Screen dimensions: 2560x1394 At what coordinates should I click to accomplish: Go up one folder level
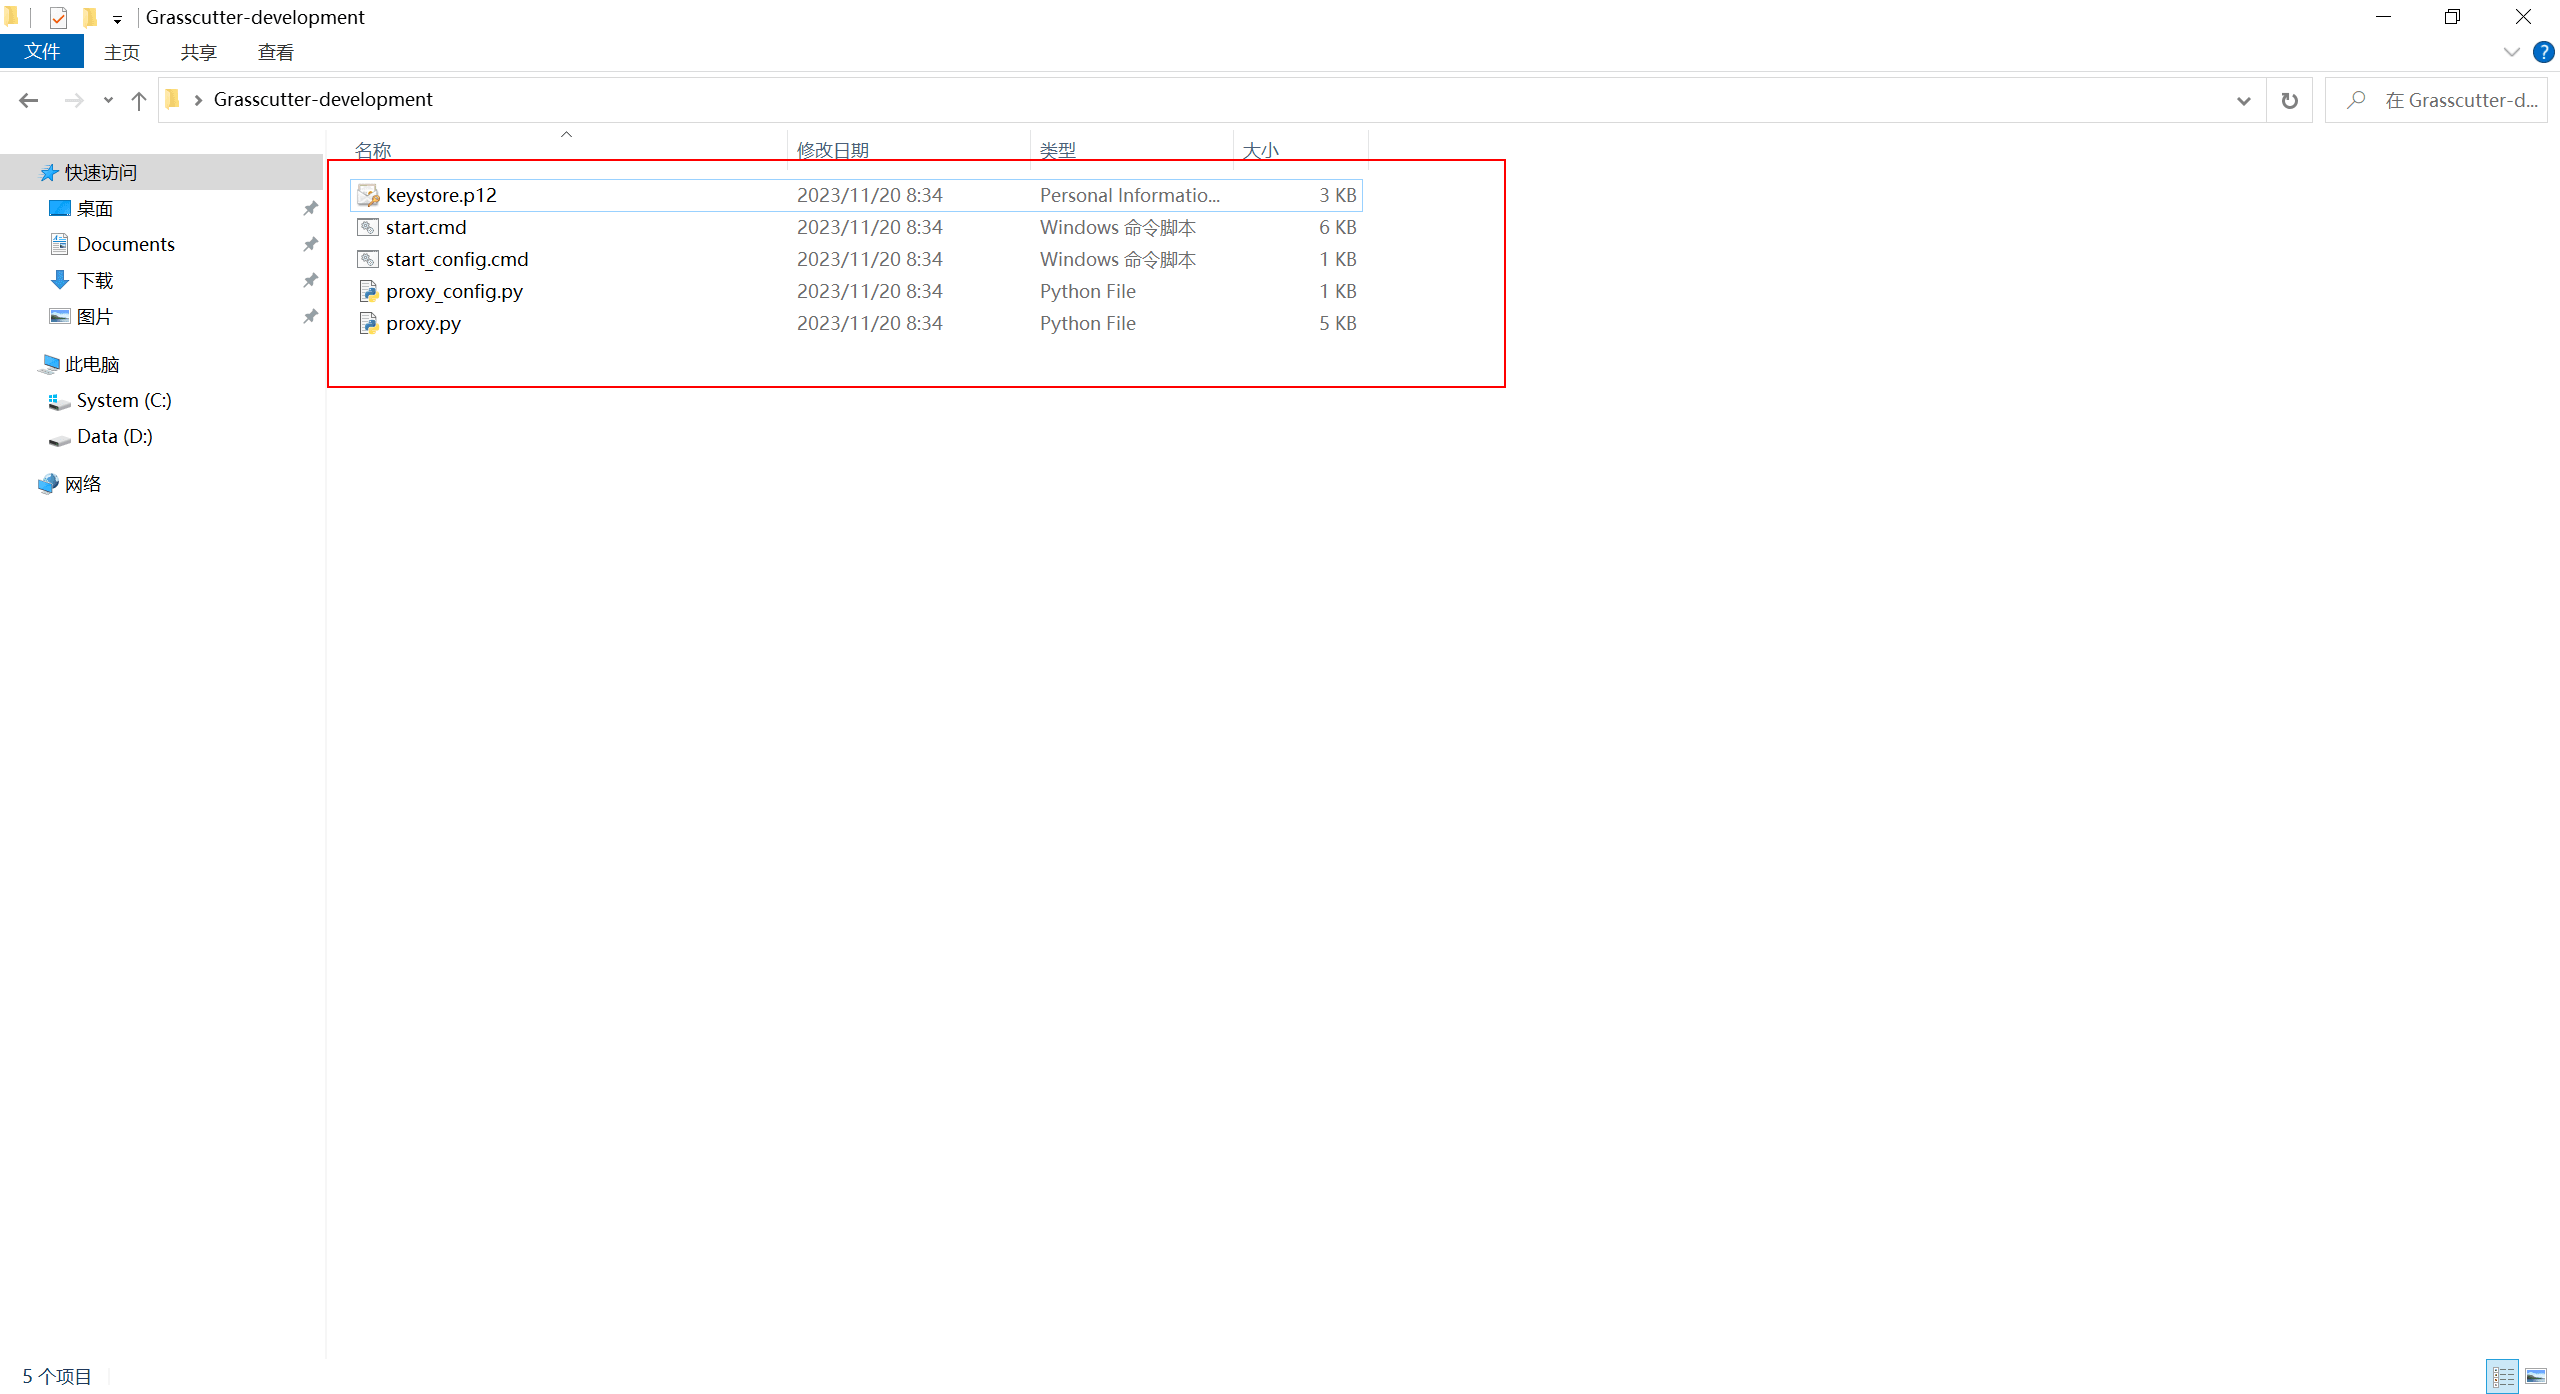139,100
